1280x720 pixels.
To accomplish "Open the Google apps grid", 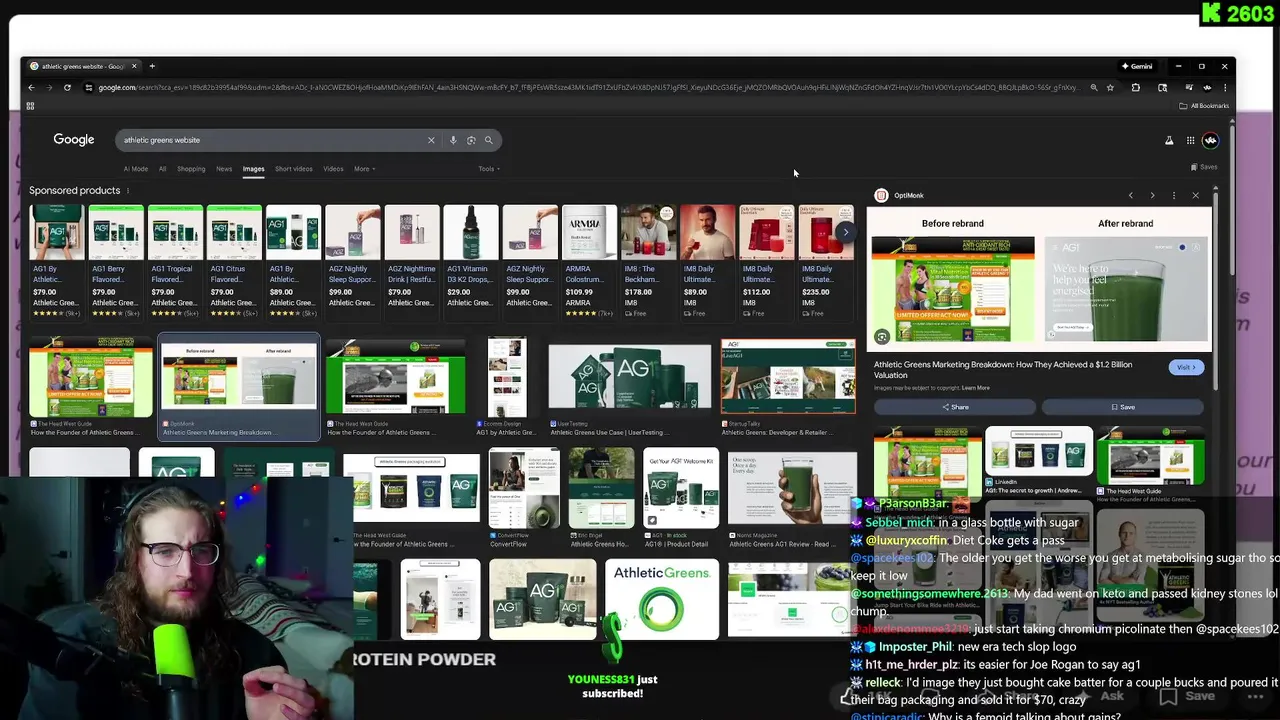I will [1190, 140].
